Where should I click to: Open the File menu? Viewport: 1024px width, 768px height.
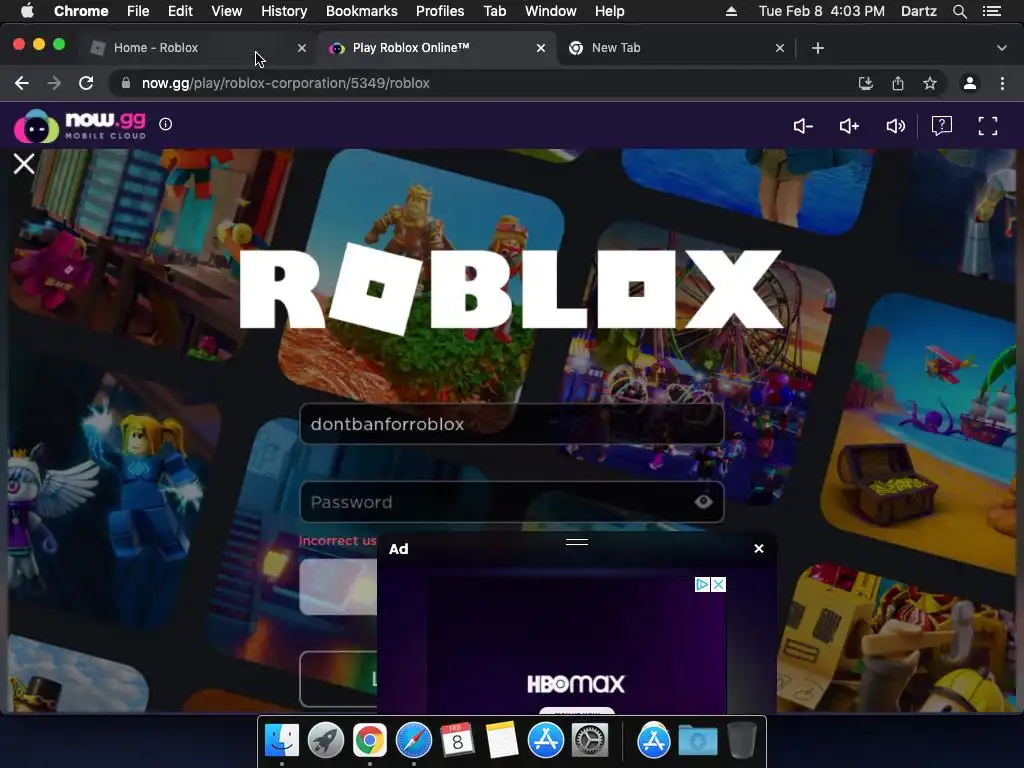[138, 11]
